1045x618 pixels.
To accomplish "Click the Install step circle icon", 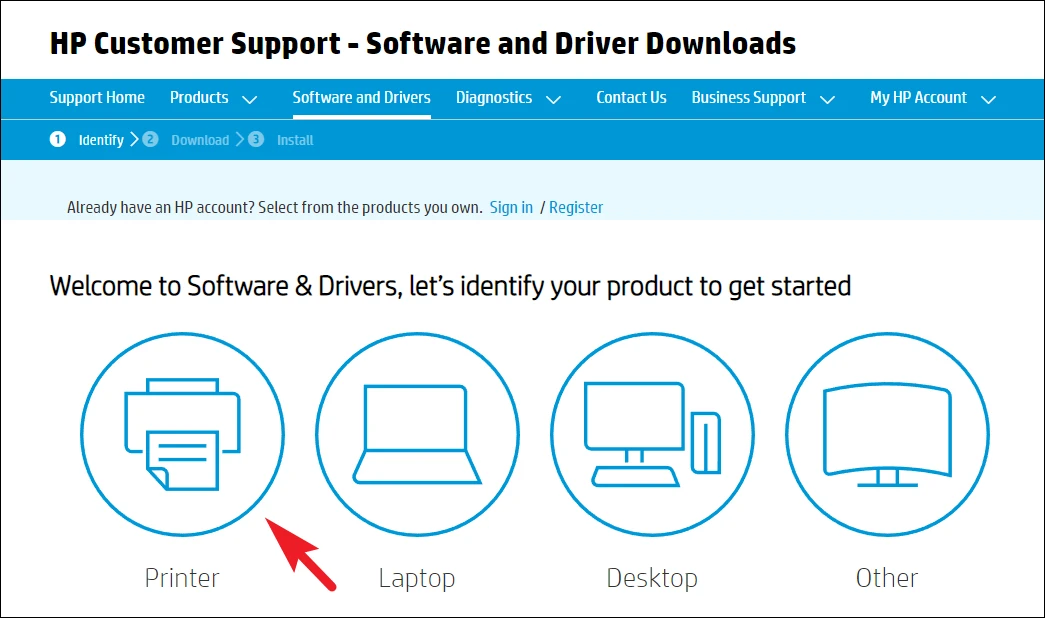I will click(256, 140).
